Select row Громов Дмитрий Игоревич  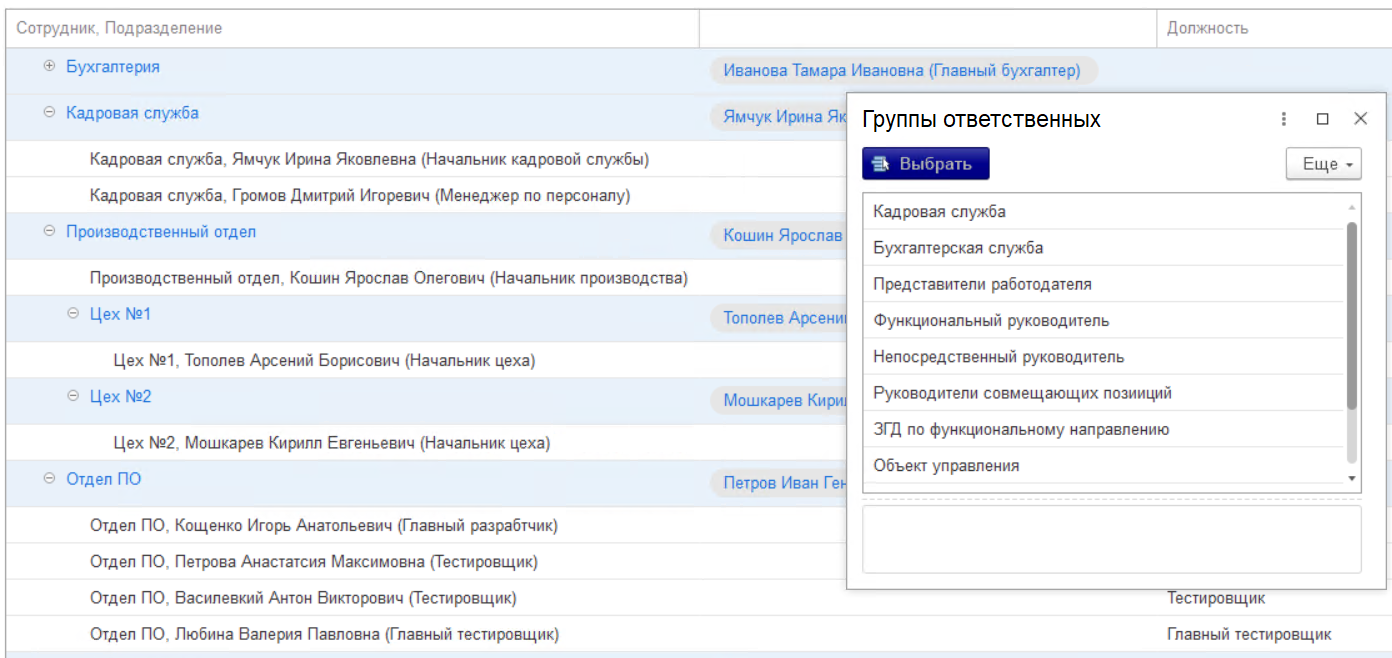click(360, 196)
